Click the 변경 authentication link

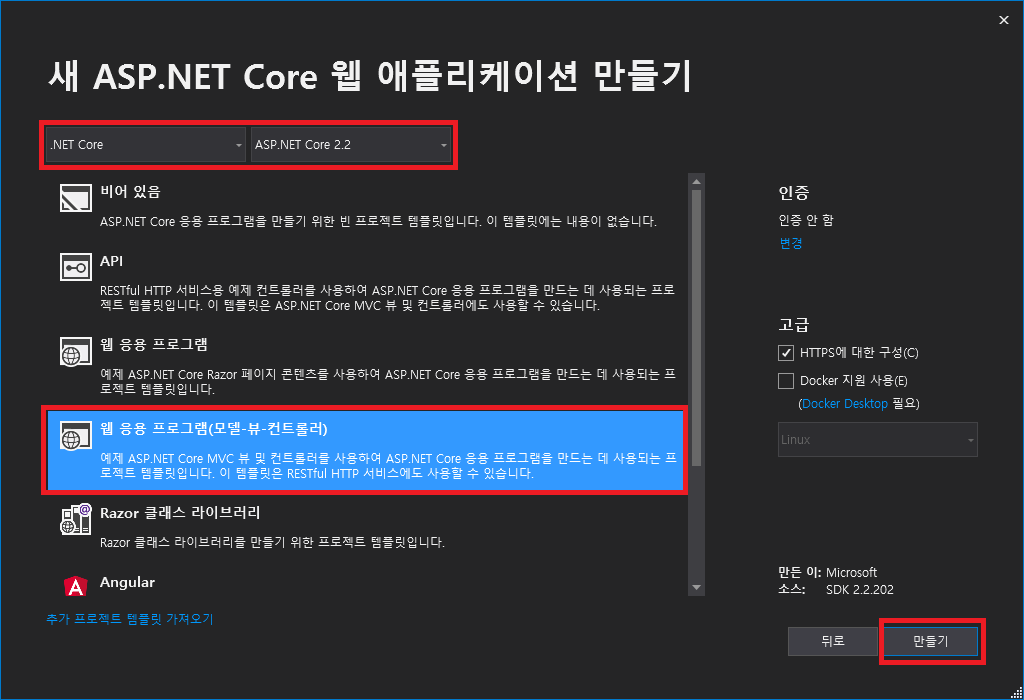tap(791, 243)
